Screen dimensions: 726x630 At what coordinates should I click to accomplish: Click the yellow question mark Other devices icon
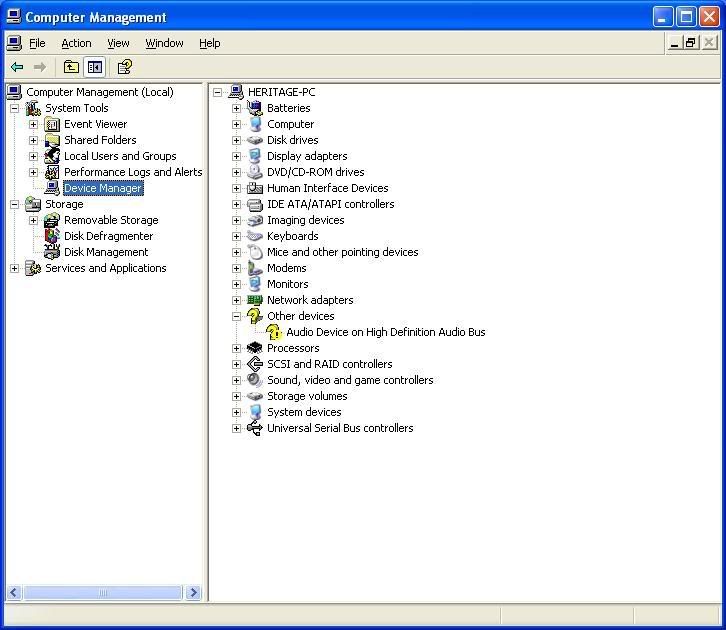255,316
